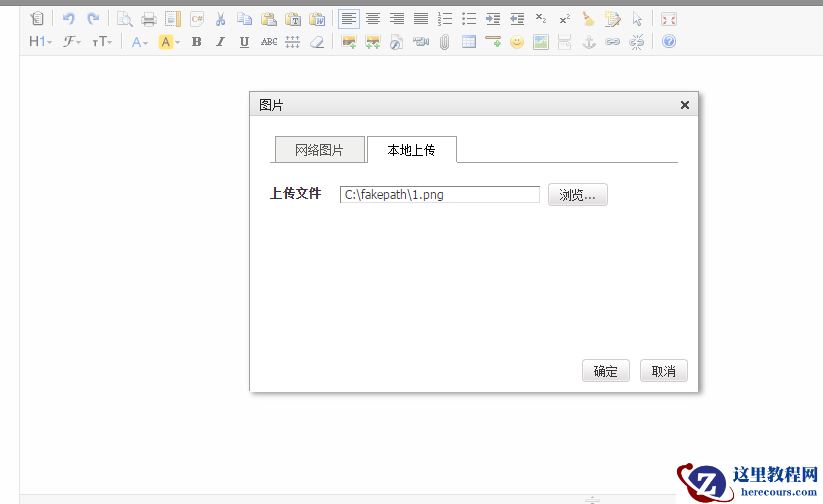Insert a table
The image size is (823, 504).
[x=469, y=41]
